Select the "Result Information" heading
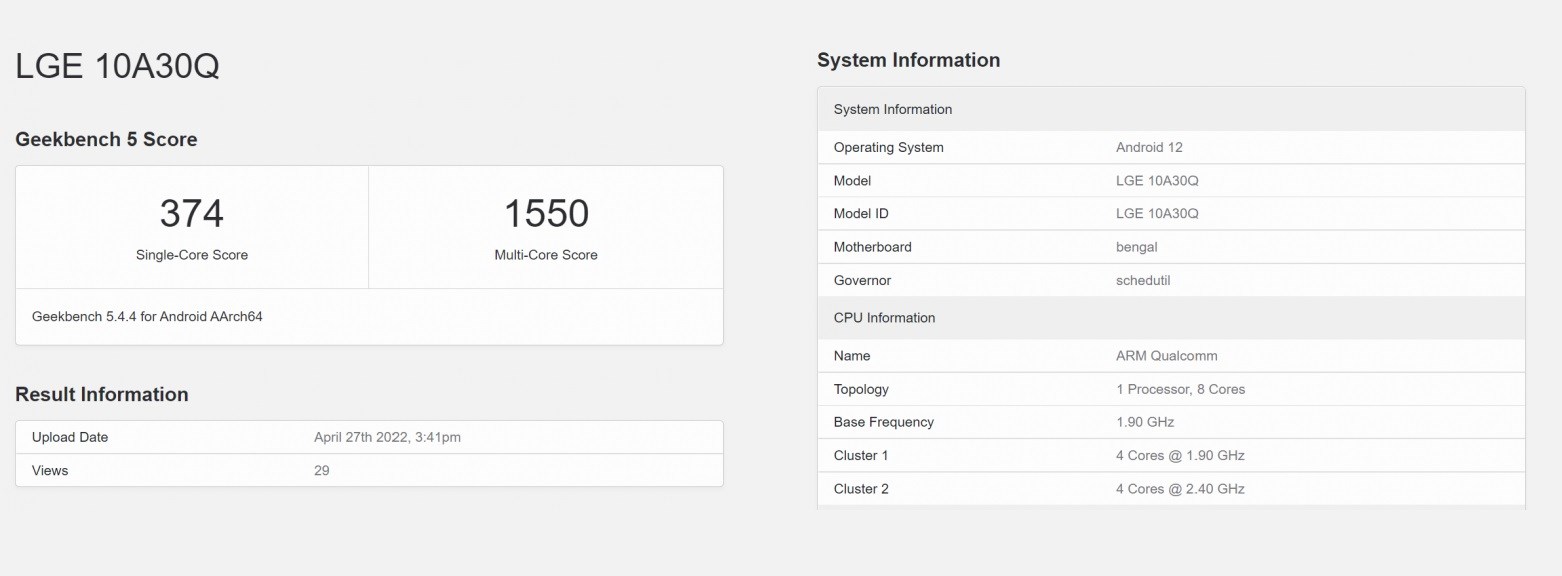Image resolution: width=1562 pixels, height=576 pixels. (102, 395)
